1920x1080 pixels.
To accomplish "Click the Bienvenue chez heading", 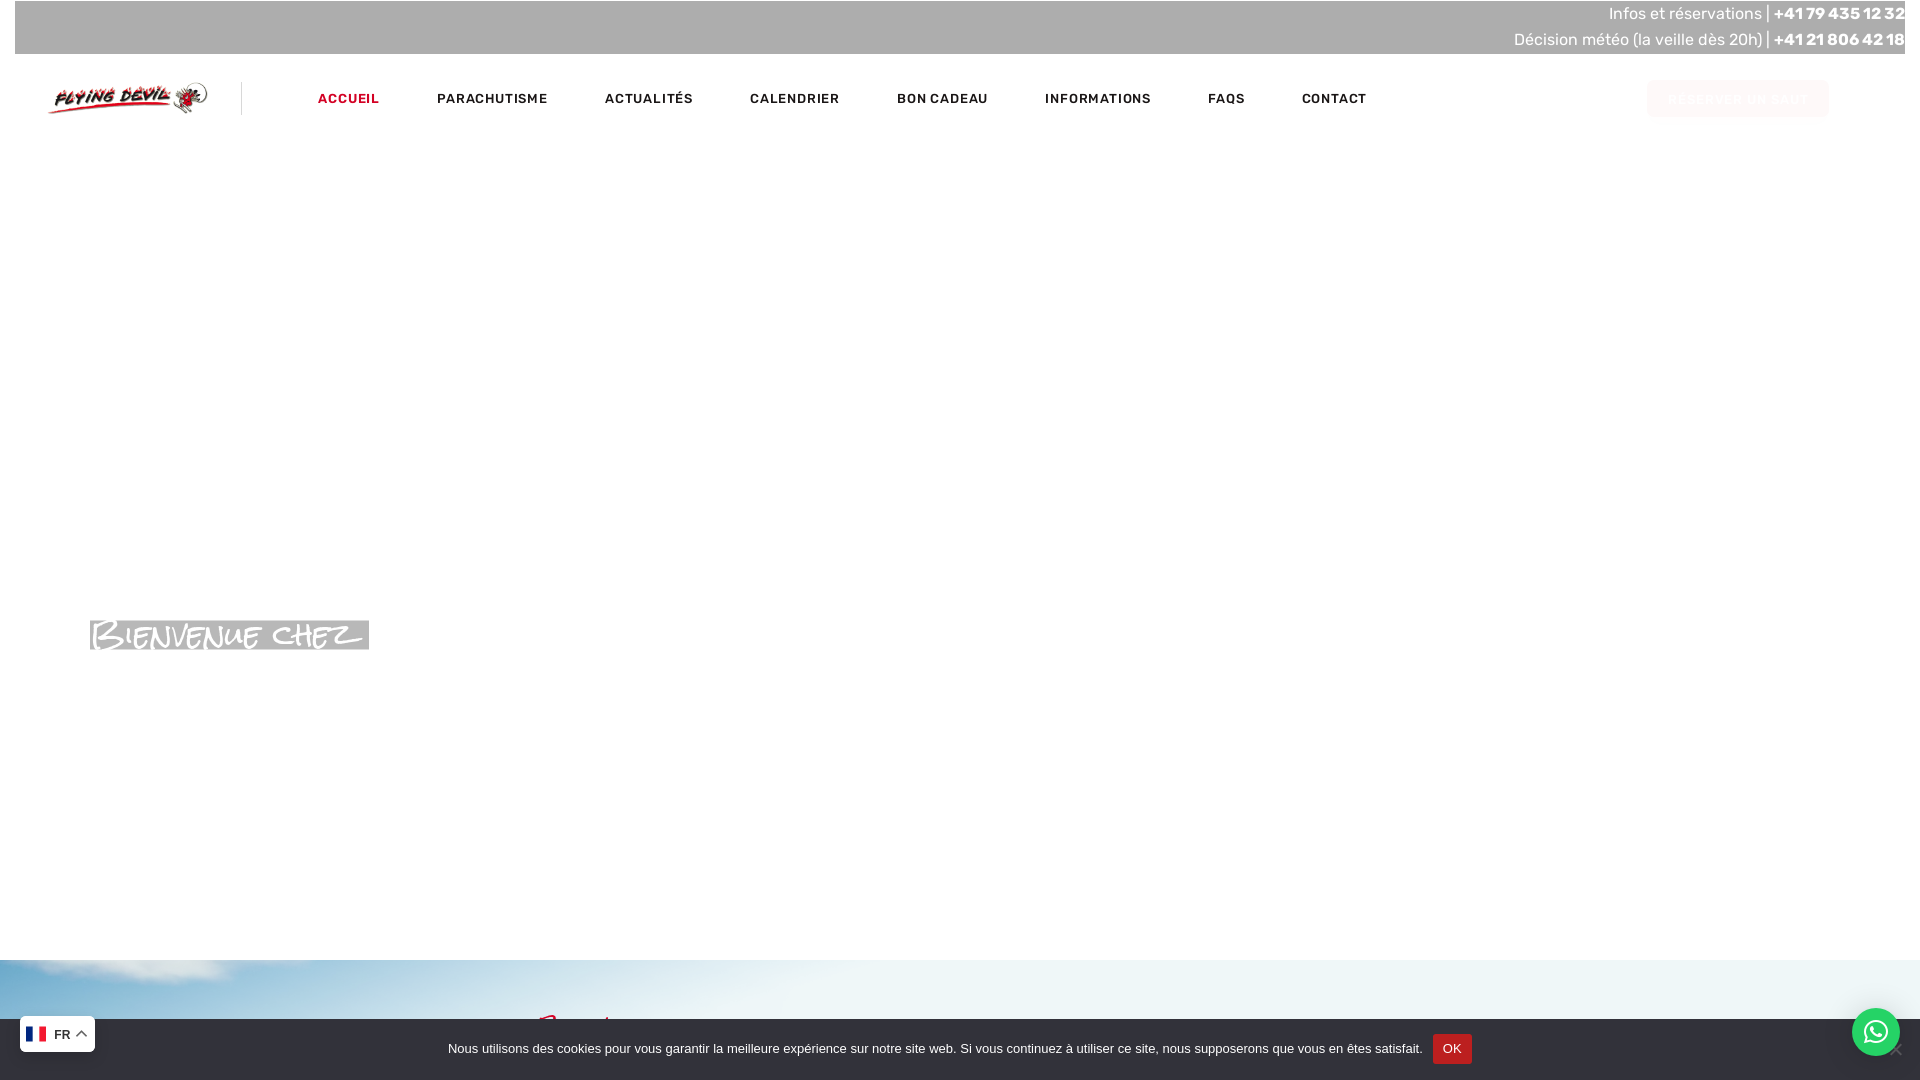I will tap(229, 635).
